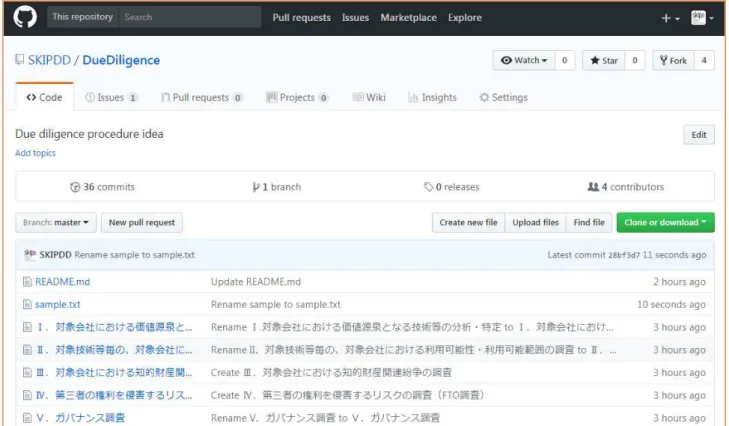The image size is (729, 426).
Task: Open the Clone or download dropdown
Action: [x=665, y=223]
